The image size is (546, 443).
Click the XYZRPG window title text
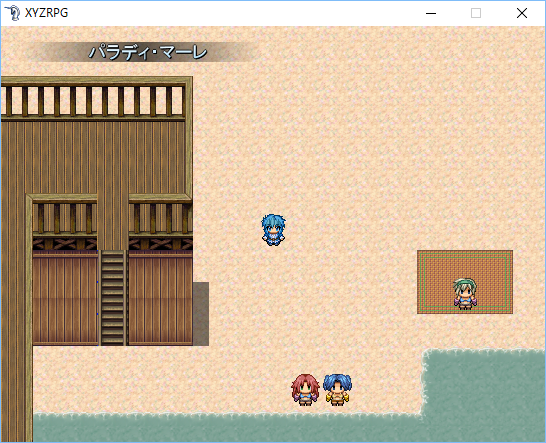point(46,13)
